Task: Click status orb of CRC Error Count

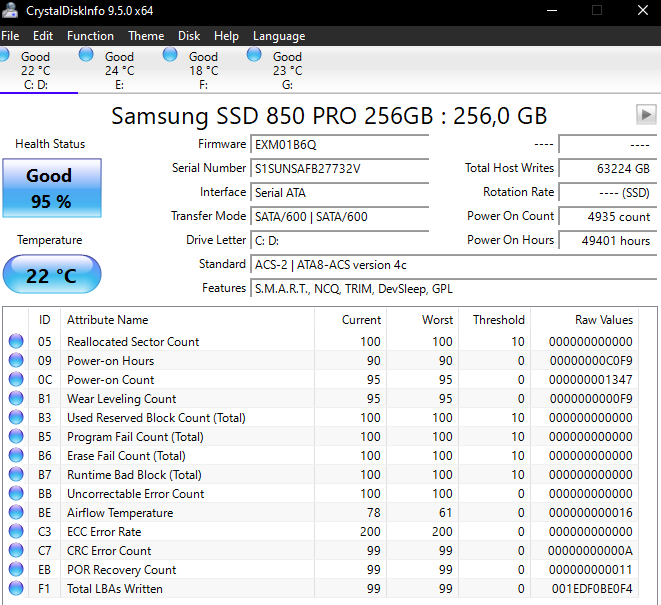Action: click(x=16, y=550)
